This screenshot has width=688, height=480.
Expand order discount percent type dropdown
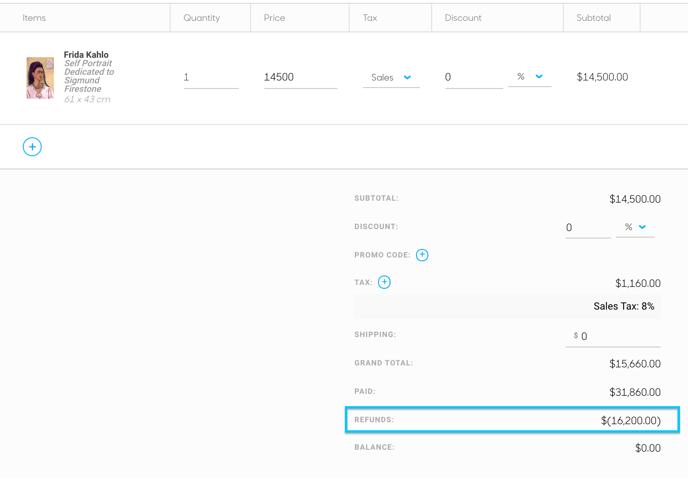(x=635, y=227)
